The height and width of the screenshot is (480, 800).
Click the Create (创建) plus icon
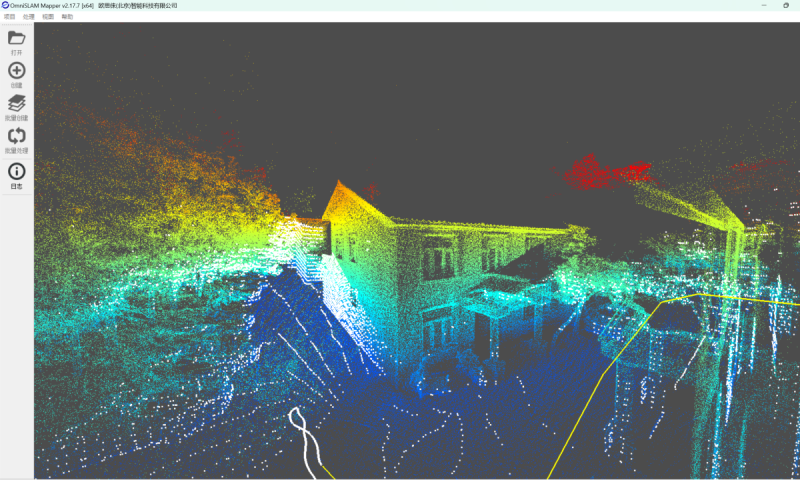[16, 70]
